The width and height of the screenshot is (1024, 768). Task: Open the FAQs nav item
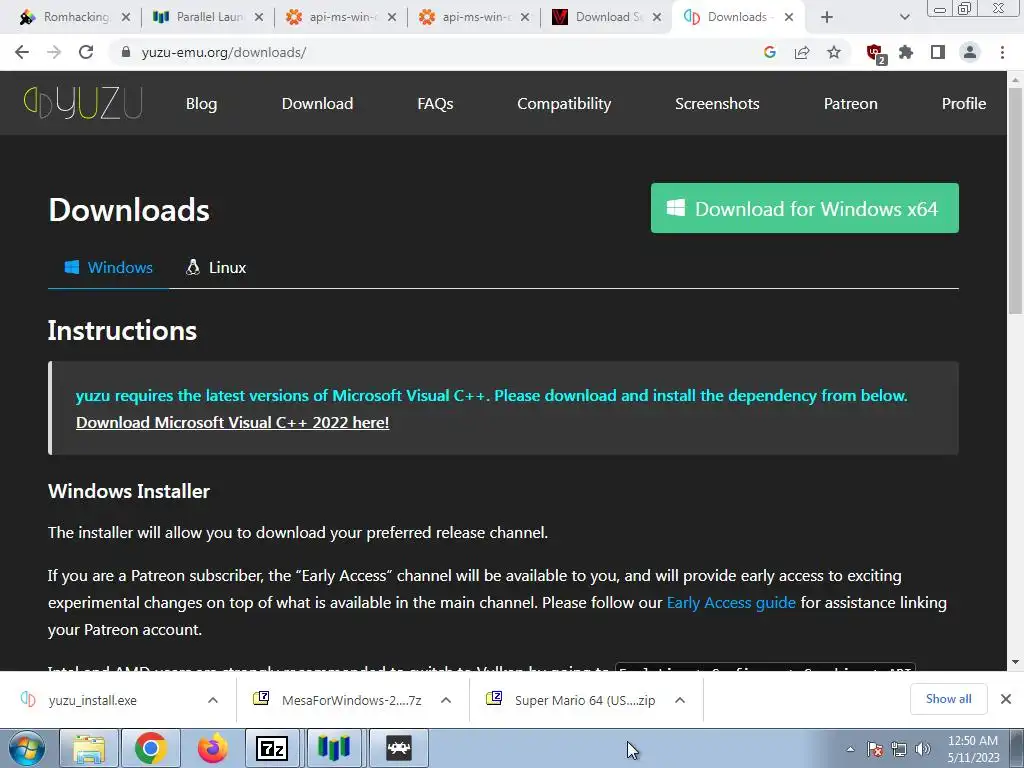[435, 104]
